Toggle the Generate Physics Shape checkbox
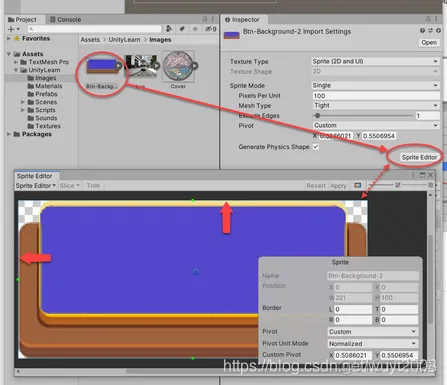Image resolution: width=447 pixels, height=385 pixels. click(316, 147)
